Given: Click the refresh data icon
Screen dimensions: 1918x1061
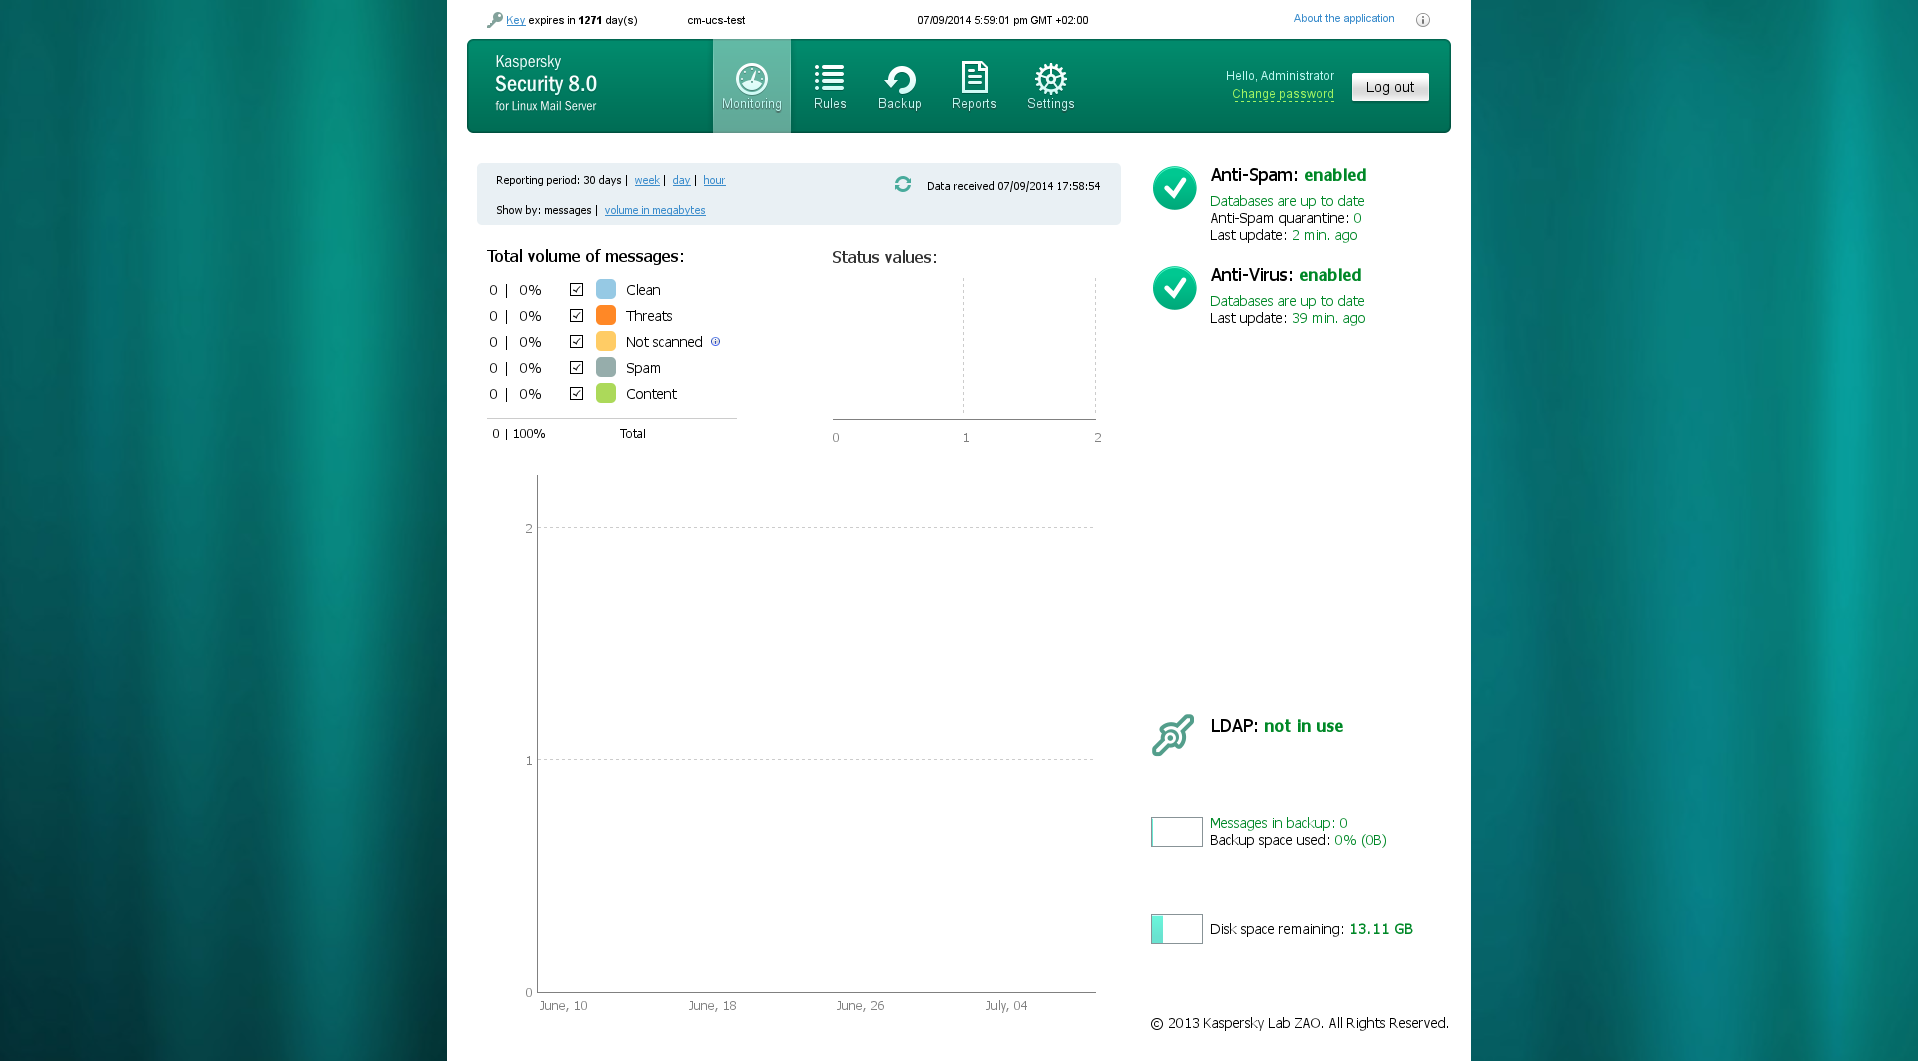Looking at the screenshot, I should (902, 184).
